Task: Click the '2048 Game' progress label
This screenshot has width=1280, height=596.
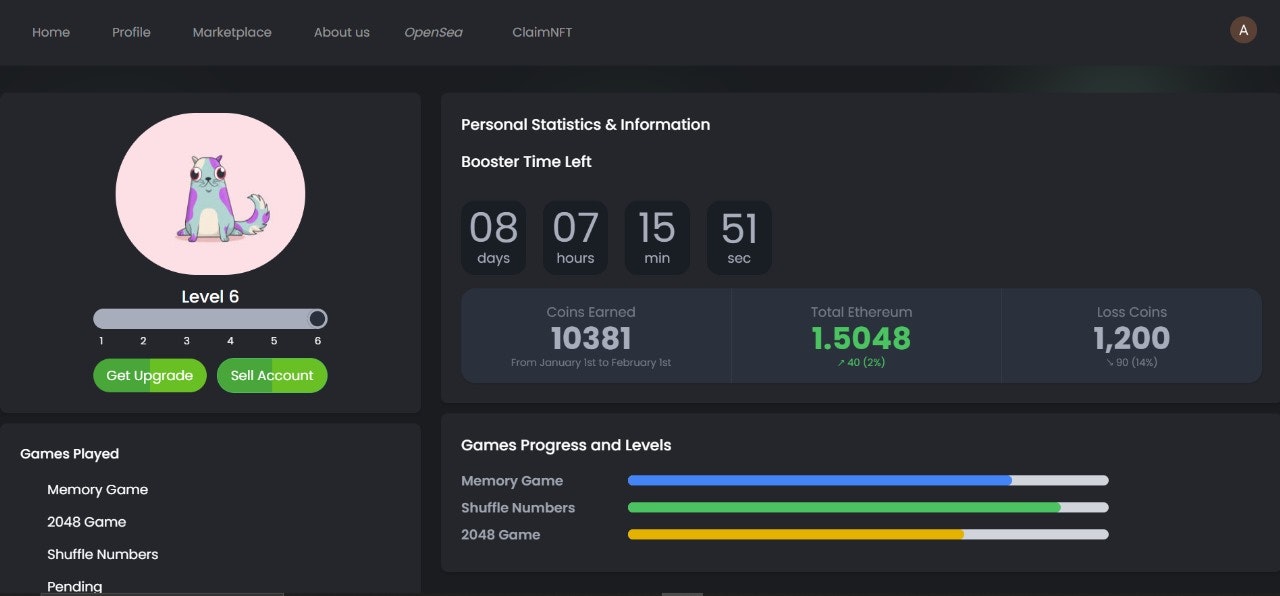Action: 500,535
